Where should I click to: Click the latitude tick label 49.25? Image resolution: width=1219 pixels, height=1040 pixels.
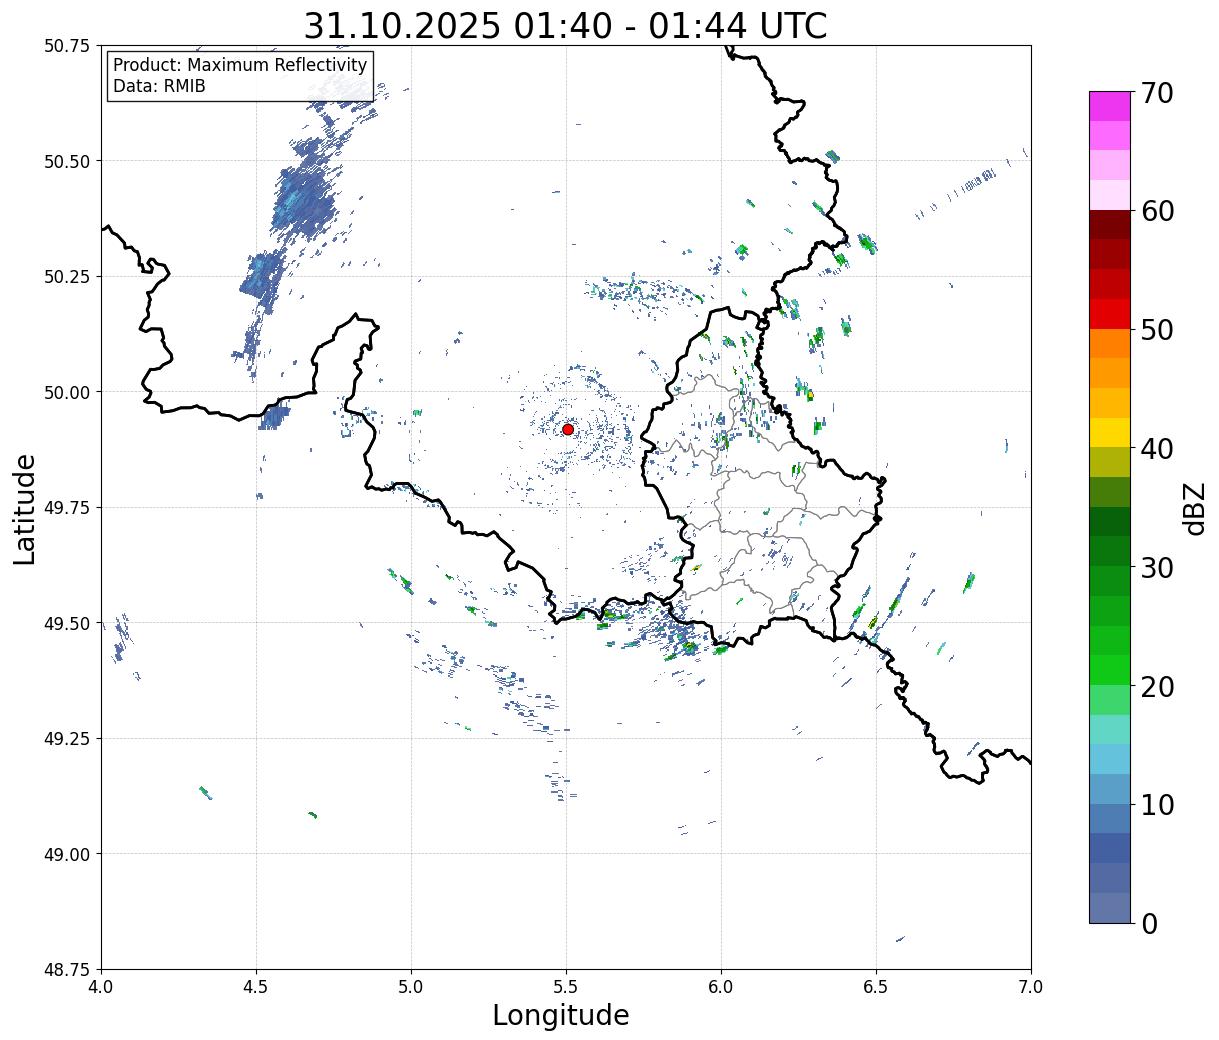pyautogui.click(x=67, y=739)
